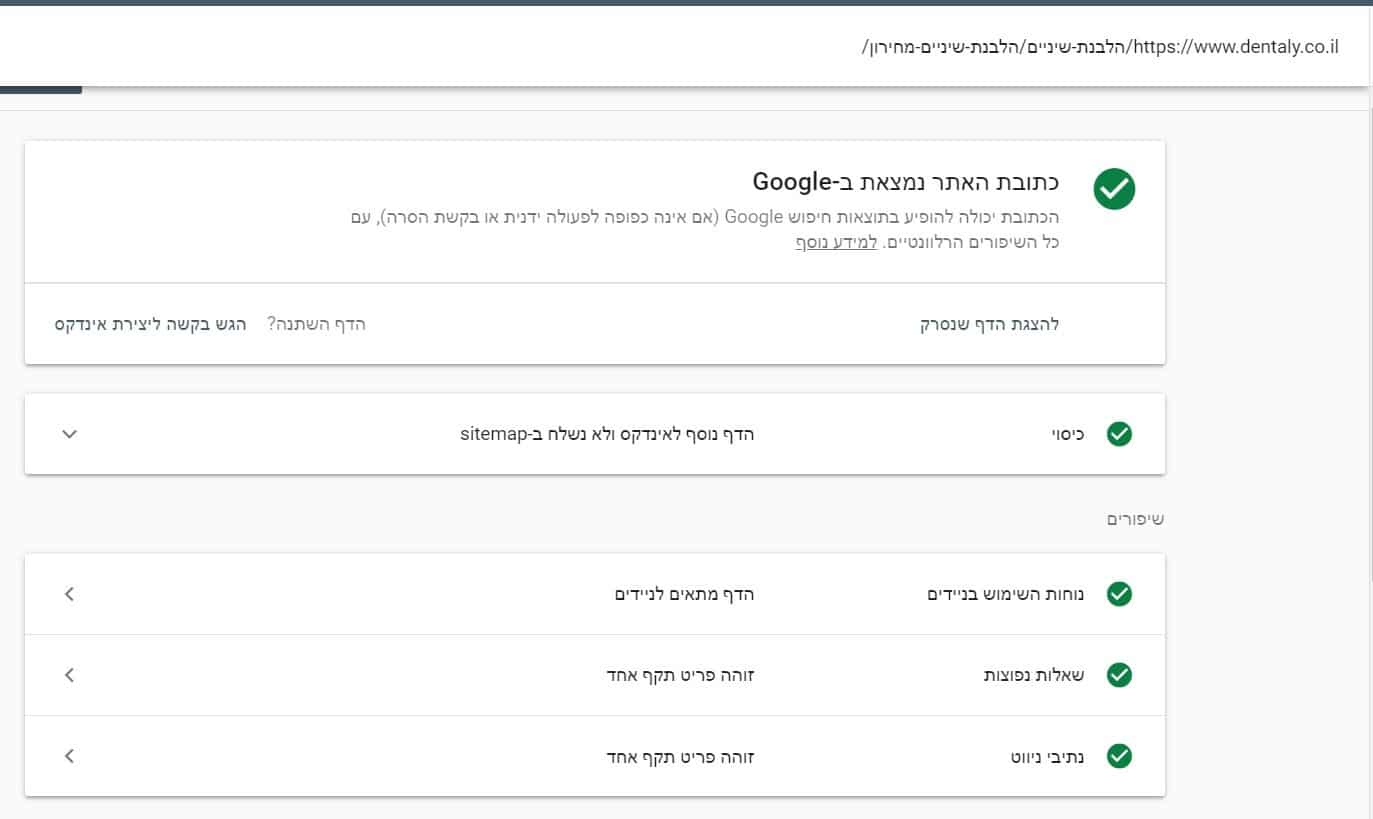Click green check icon for נתיבי ניווט
Viewport: 1373px width, 819px height.
1119,756
